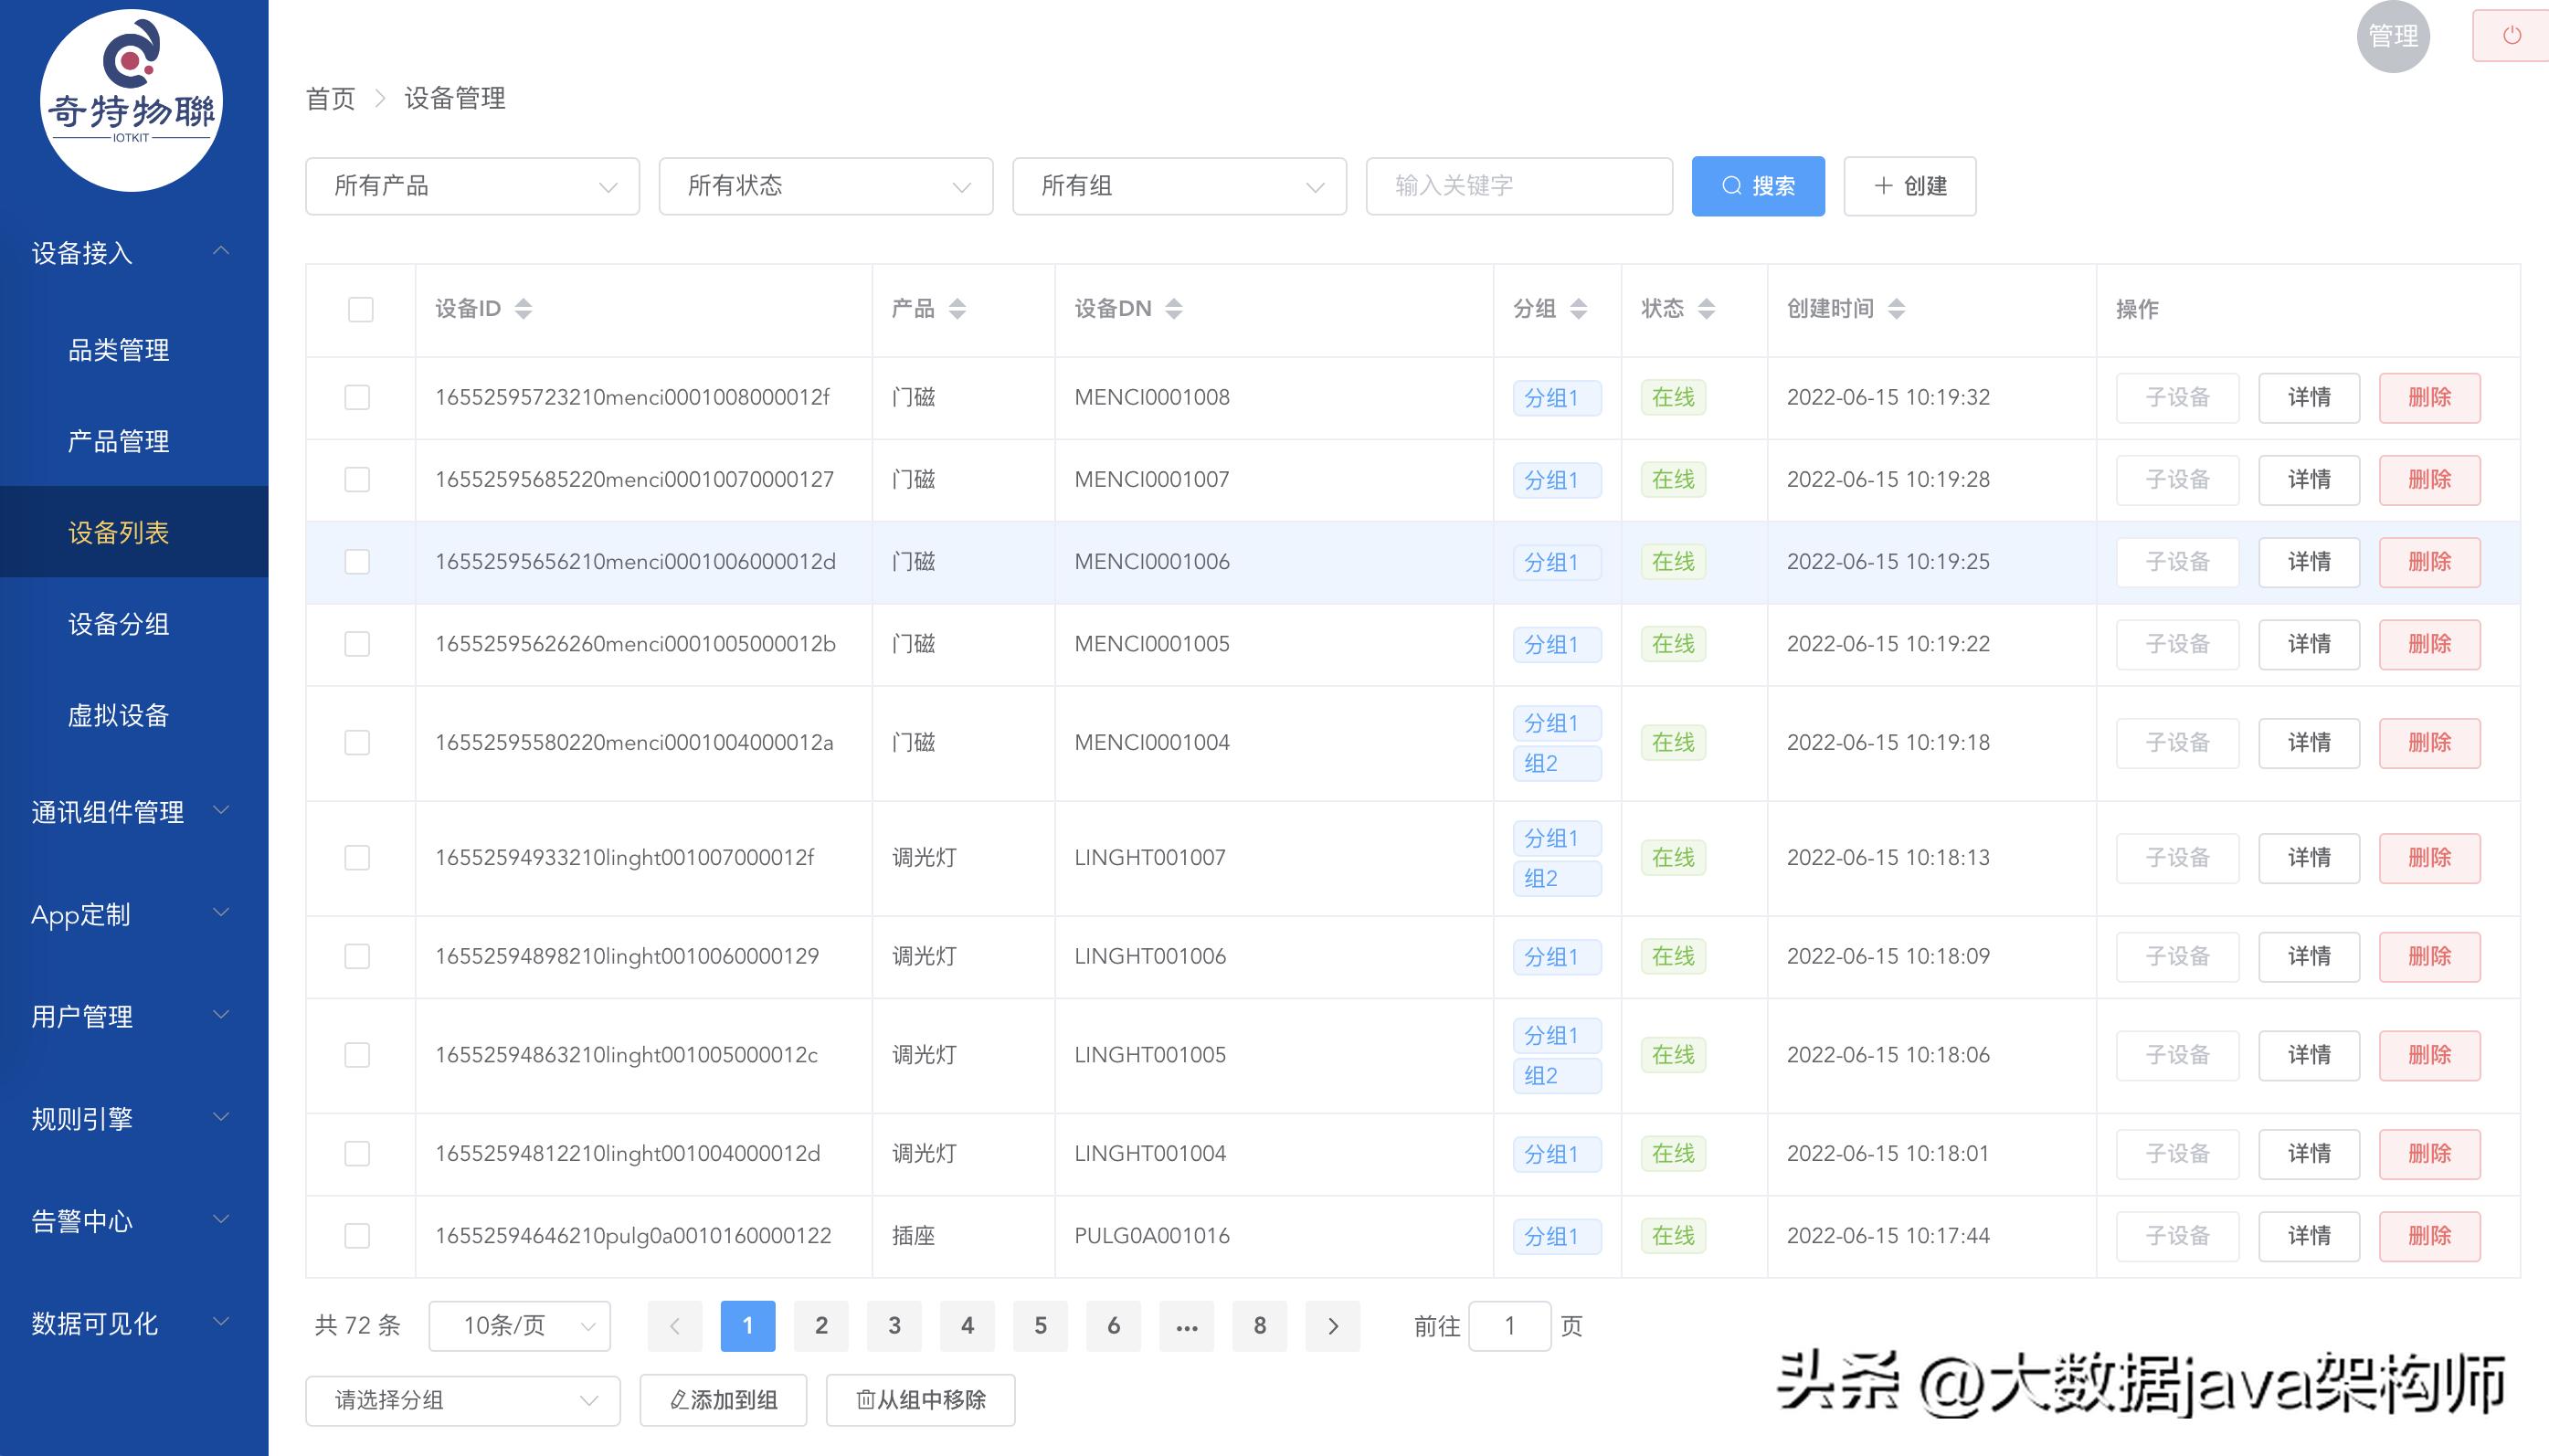Screen dimensions: 2549x1456
Task: Open 详情 for device MENCI0001007
Action: click(2308, 479)
